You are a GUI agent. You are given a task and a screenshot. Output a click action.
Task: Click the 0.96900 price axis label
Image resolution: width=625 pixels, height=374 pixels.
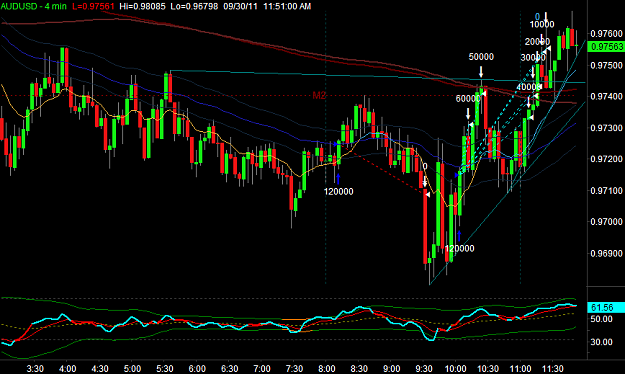click(x=606, y=253)
